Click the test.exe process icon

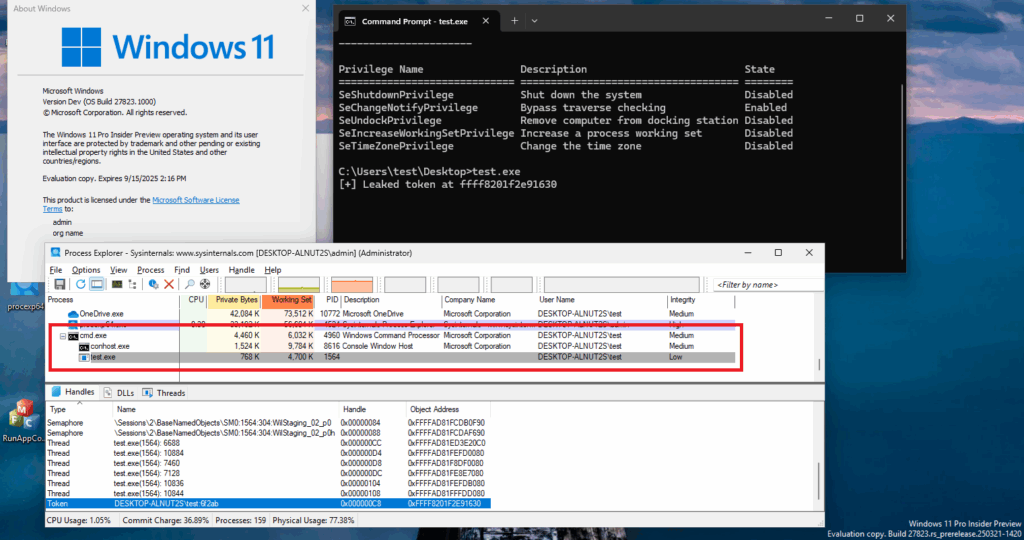tap(84, 357)
